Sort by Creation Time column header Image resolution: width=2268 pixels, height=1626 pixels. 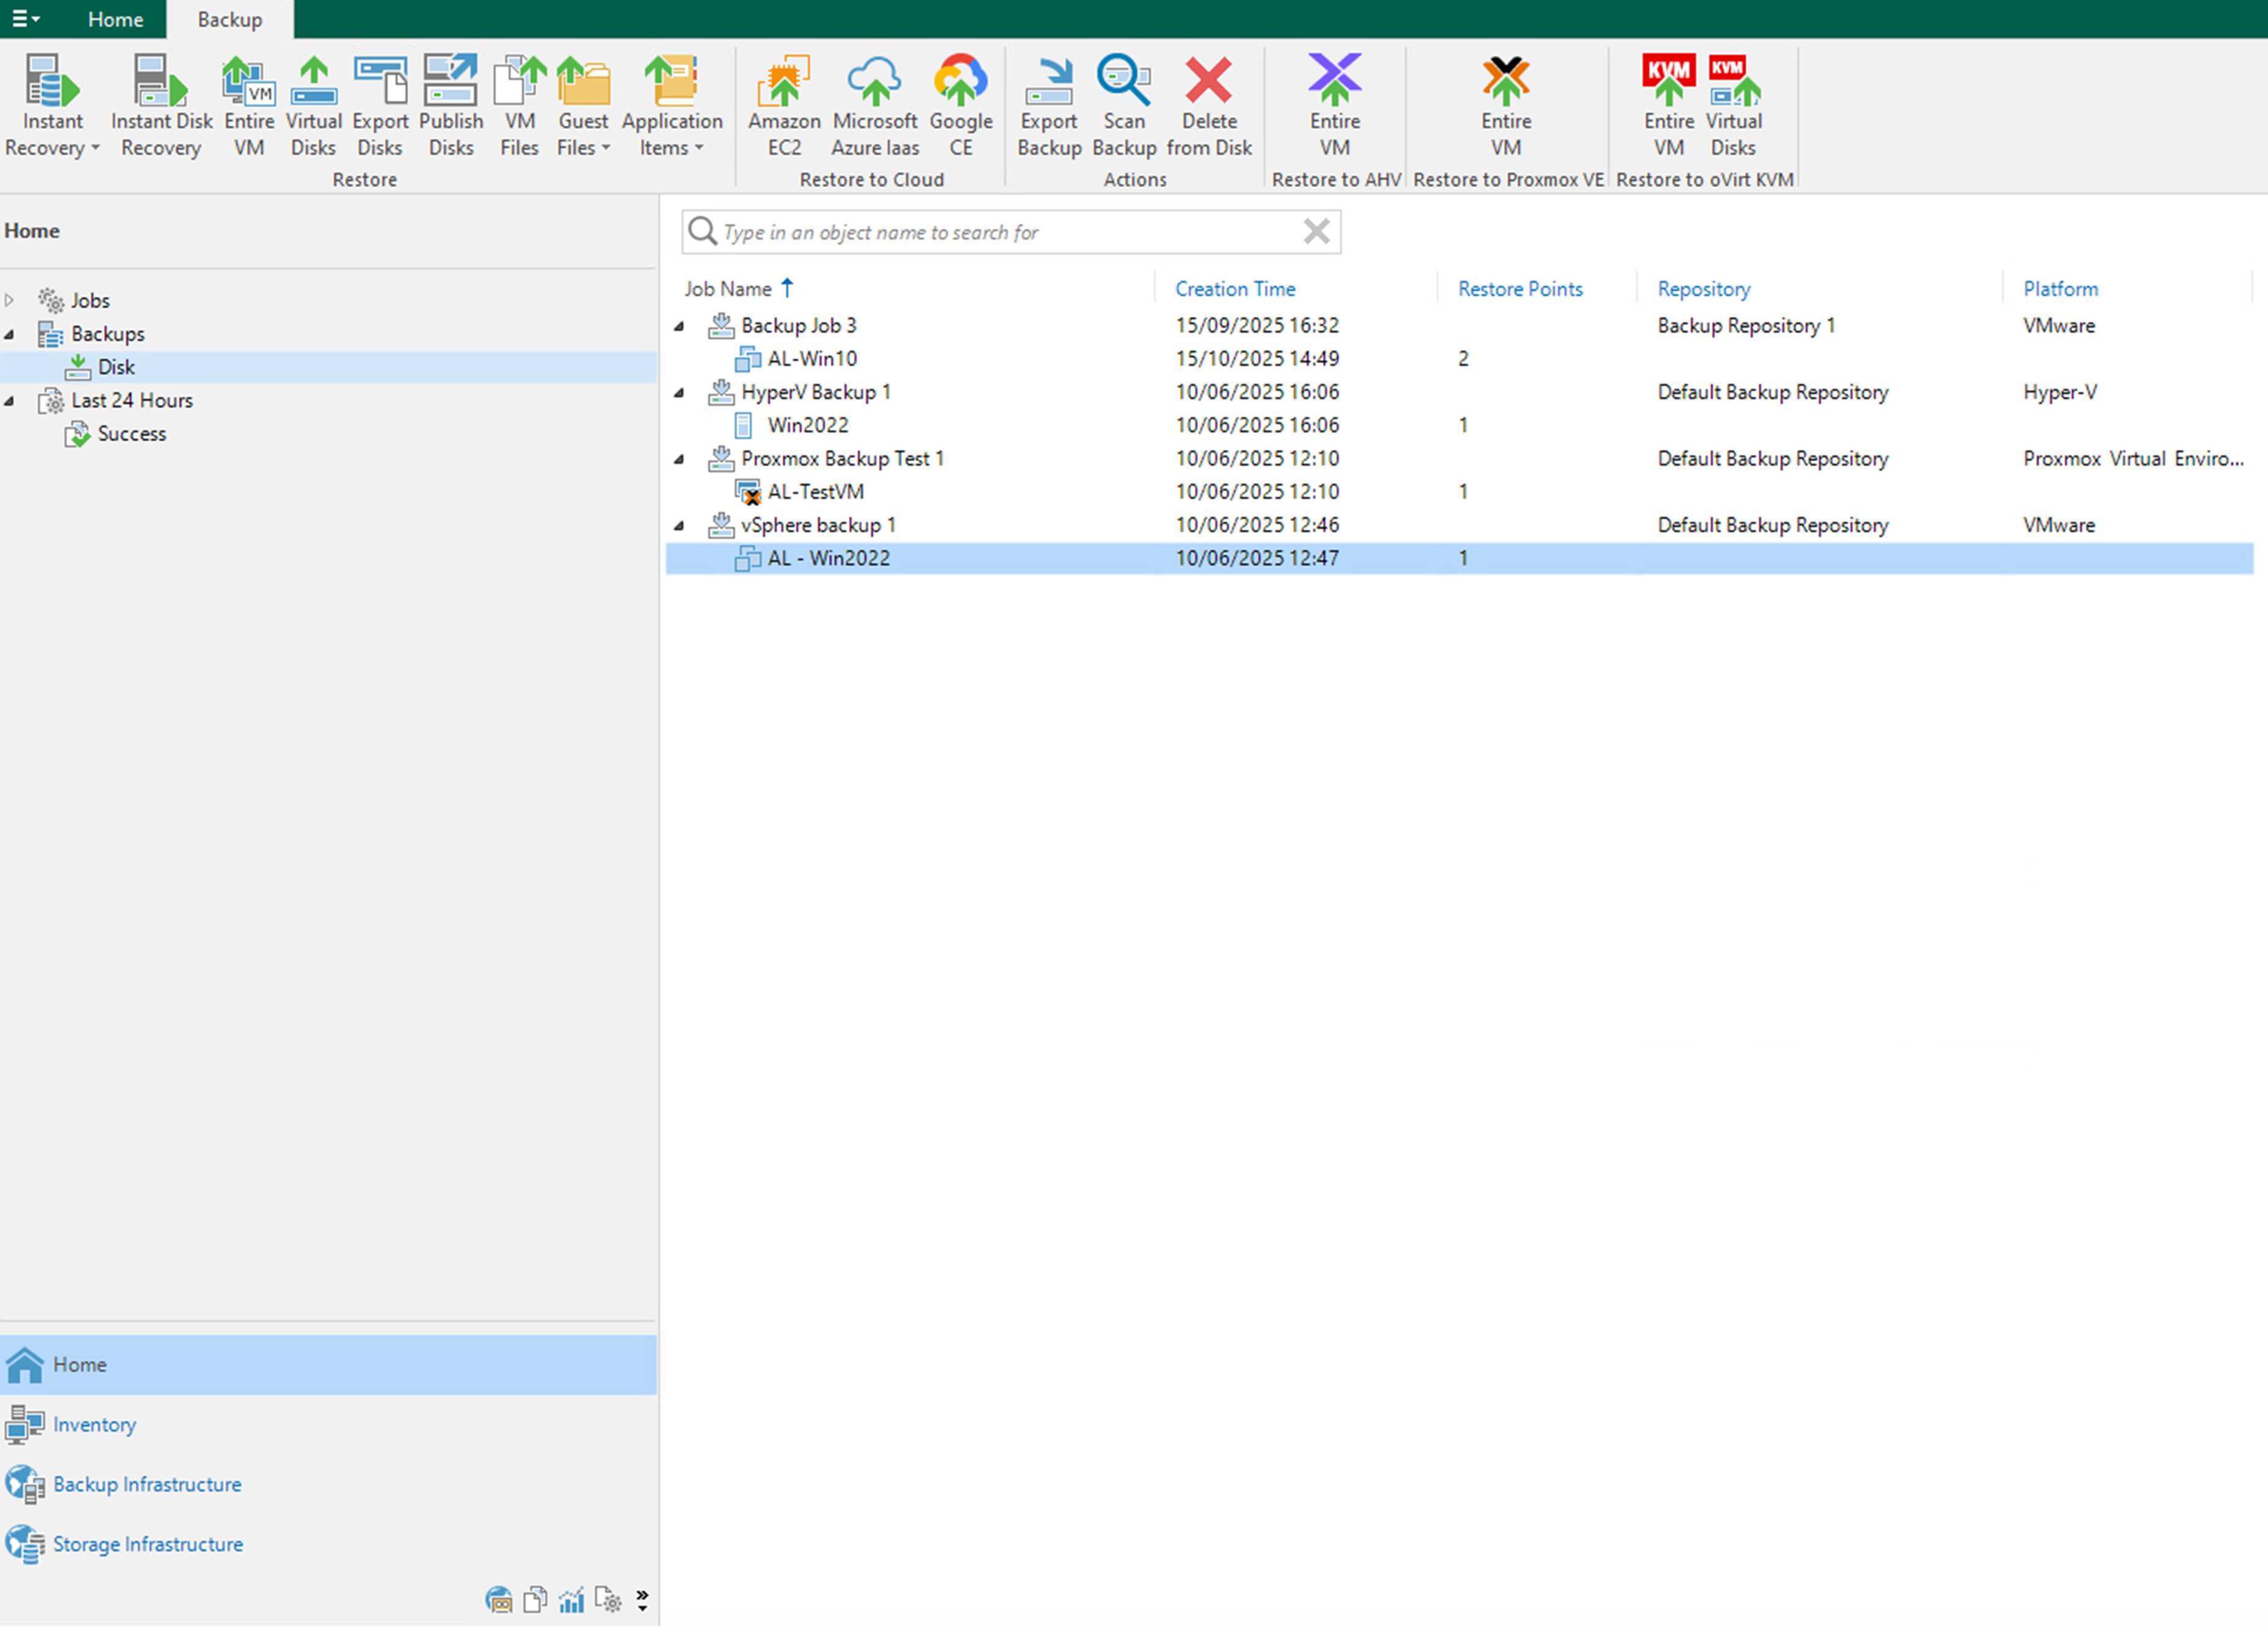1235,289
